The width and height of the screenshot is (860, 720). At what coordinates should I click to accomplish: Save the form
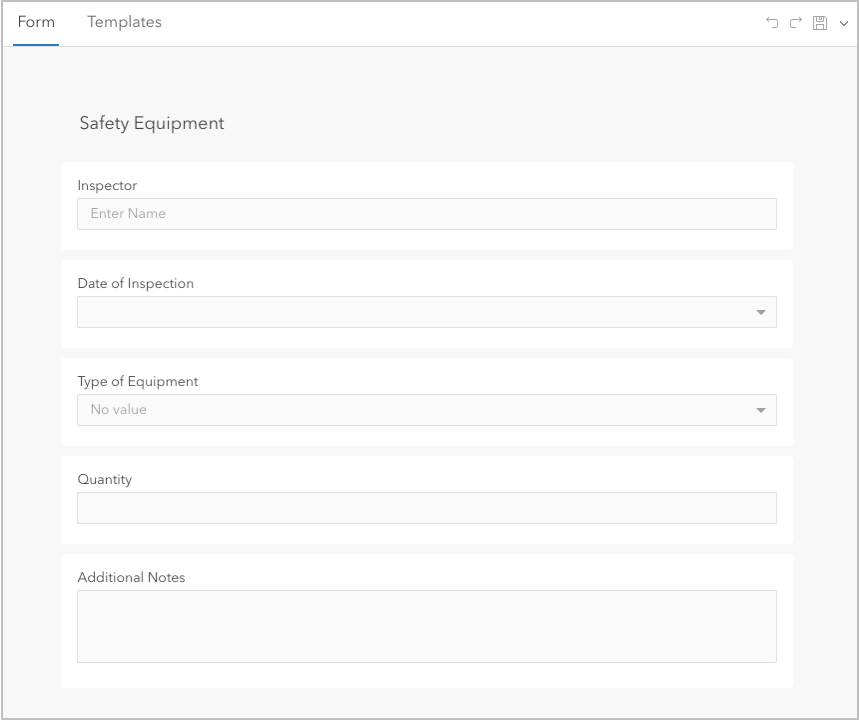[820, 22]
